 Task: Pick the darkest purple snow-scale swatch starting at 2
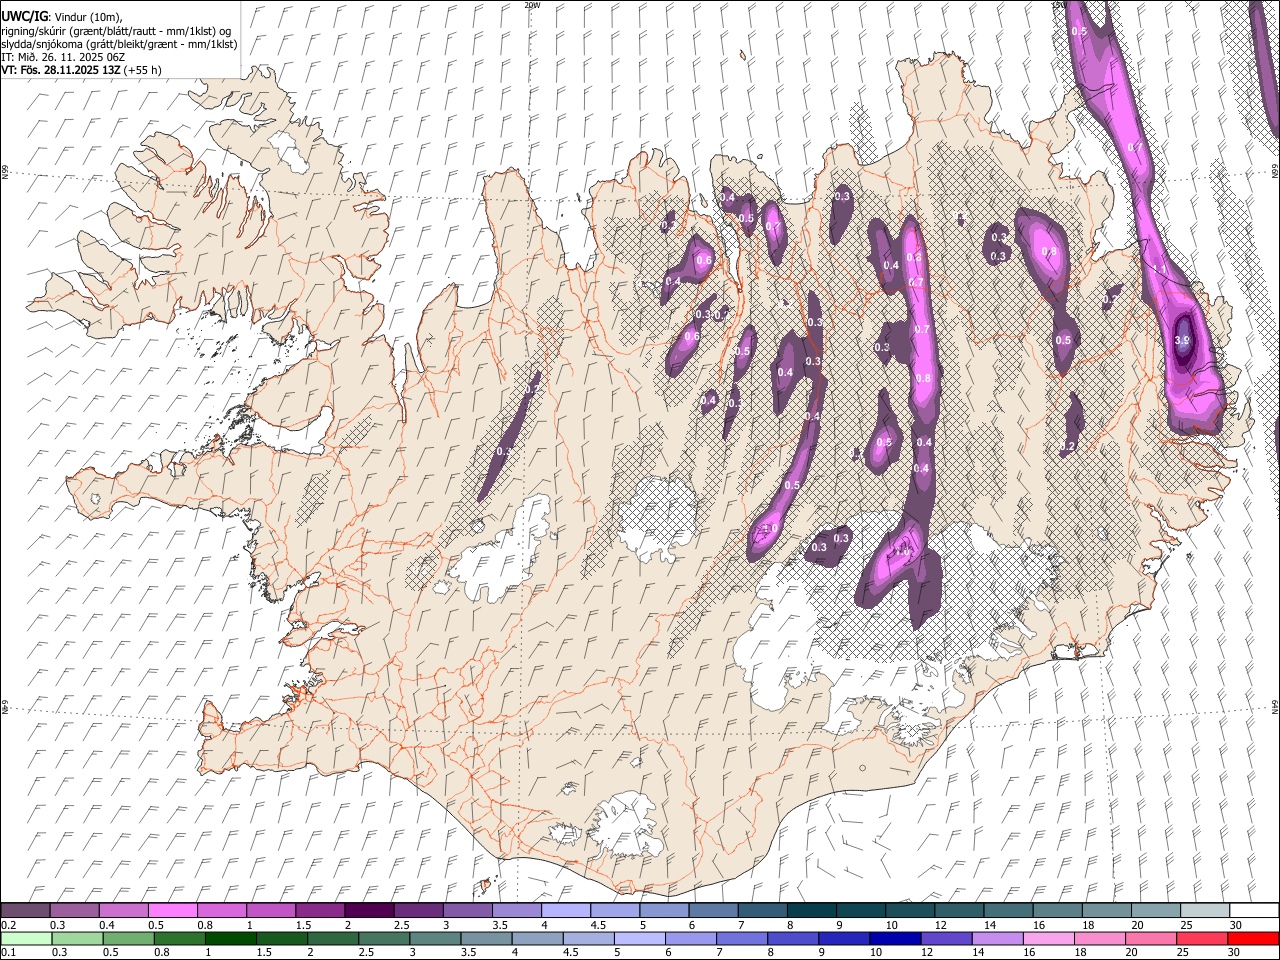pos(368,910)
